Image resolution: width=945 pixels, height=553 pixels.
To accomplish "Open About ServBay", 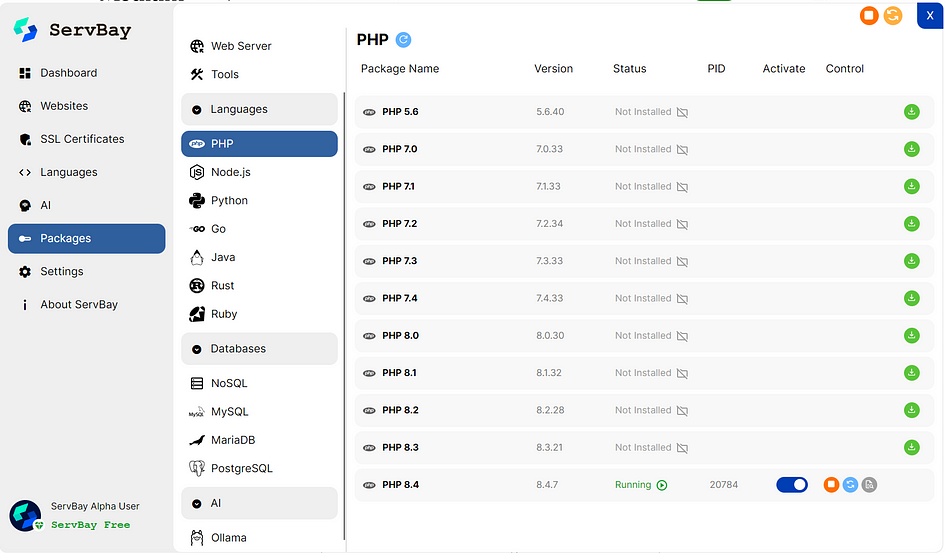I will click(x=86, y=305).
